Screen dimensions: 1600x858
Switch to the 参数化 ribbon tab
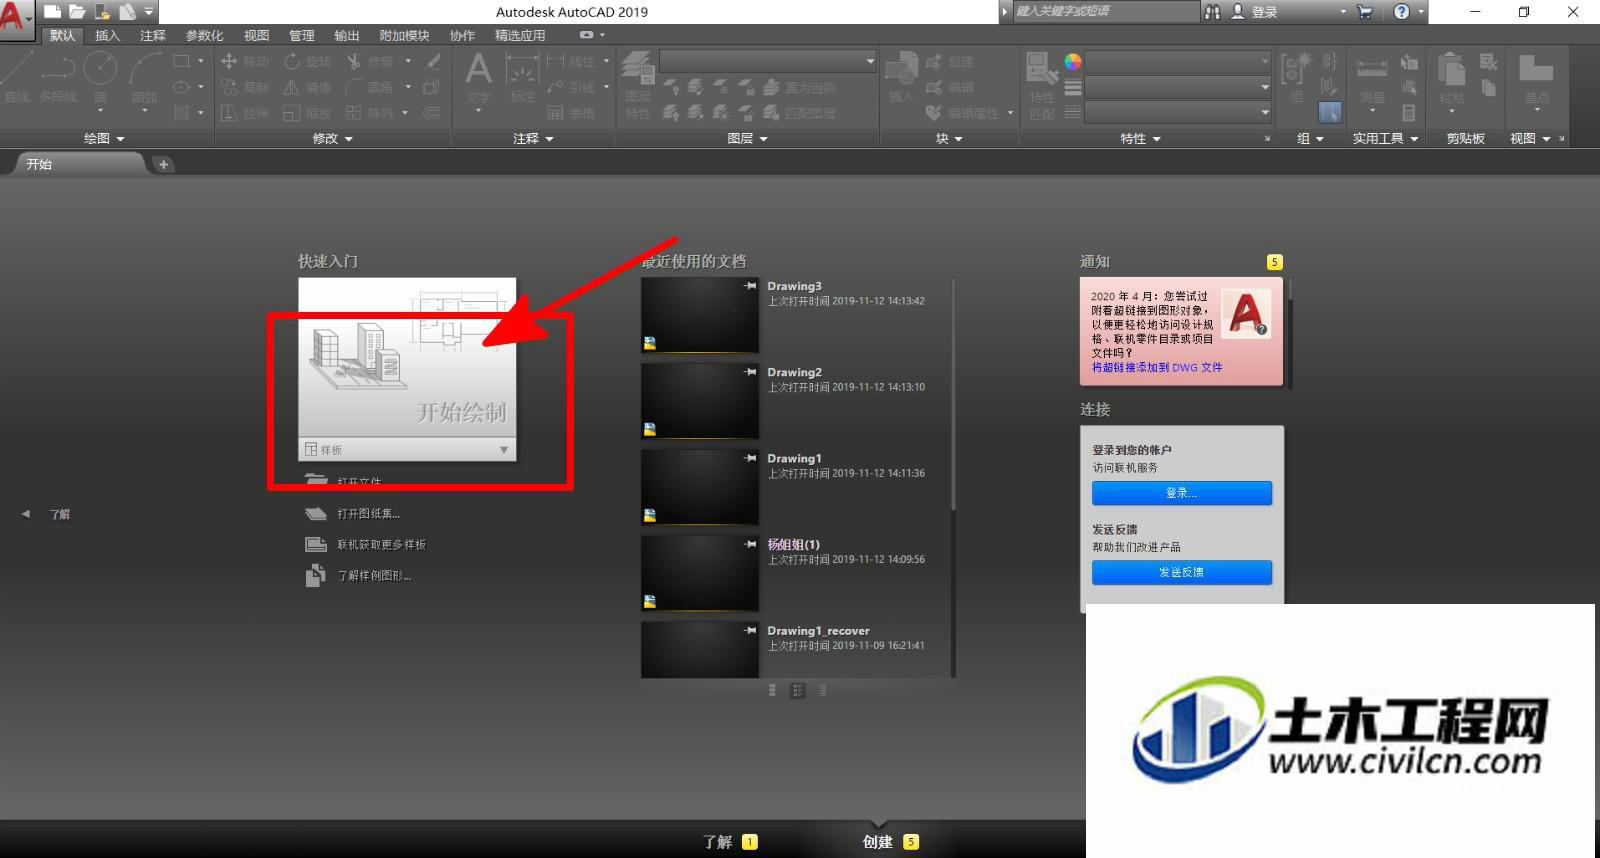pyautogui.click(x=205, y=35)
